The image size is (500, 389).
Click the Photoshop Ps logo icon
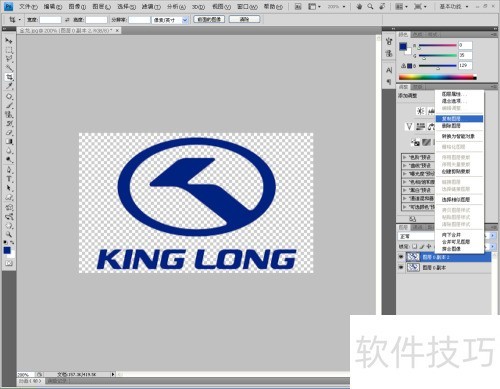click(x=9, y=6)
